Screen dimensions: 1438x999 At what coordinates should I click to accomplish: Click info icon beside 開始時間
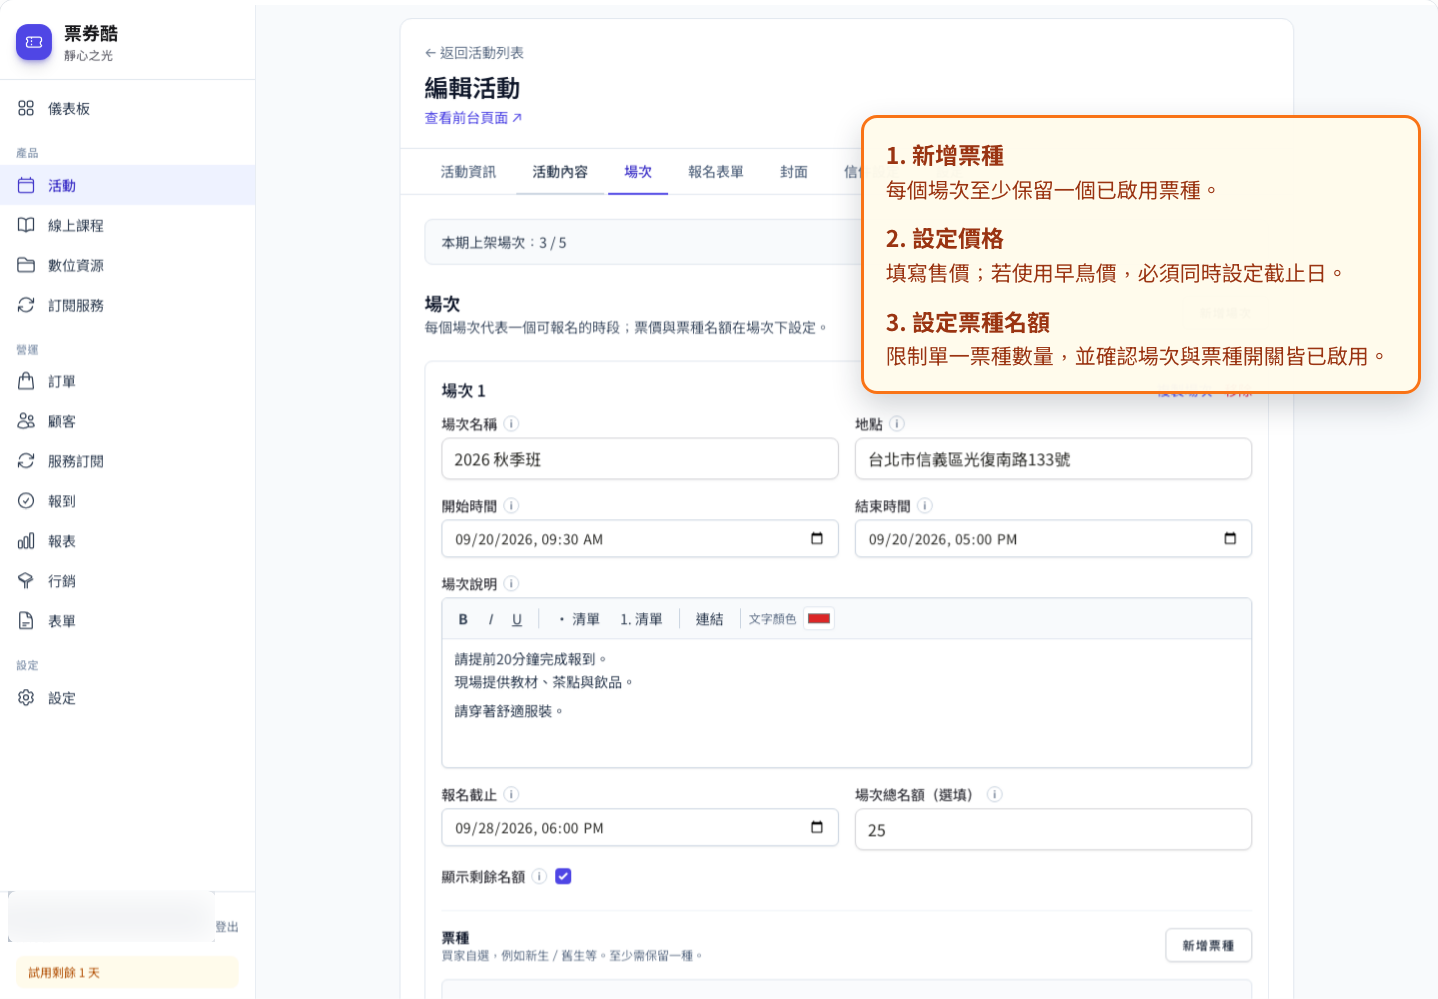point(511,506)
